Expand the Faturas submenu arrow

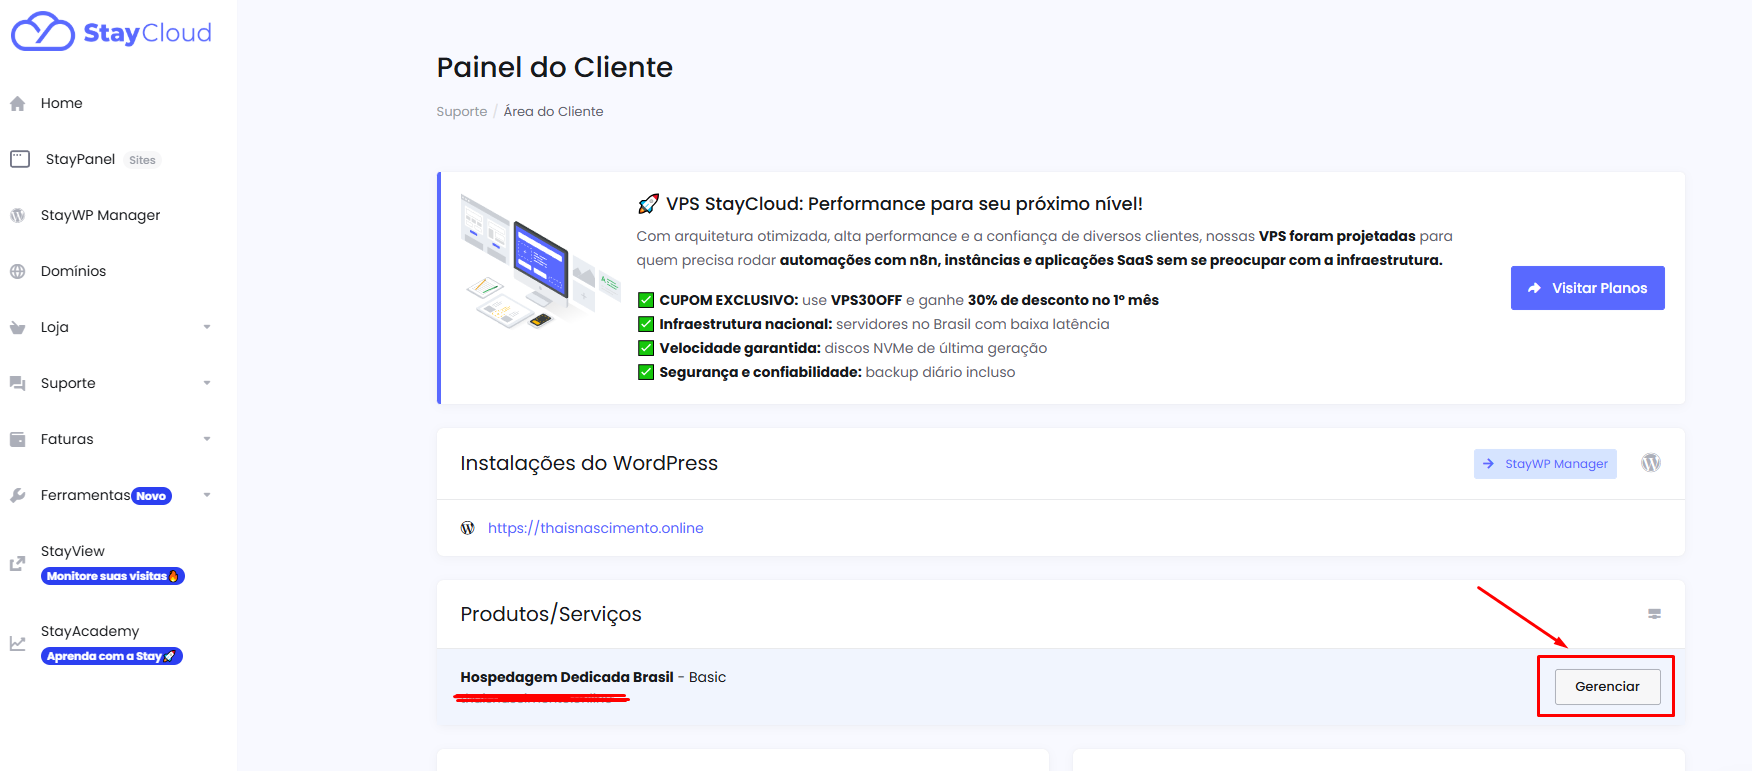coord(207,439)
